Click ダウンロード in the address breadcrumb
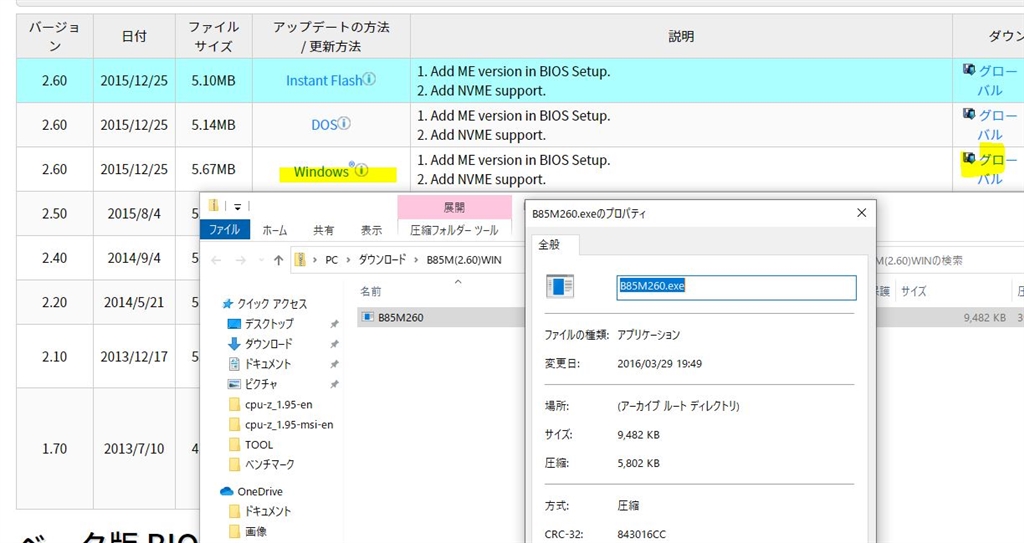The width and height of the screenshot is (1024, 543). [x=382, y=260]
